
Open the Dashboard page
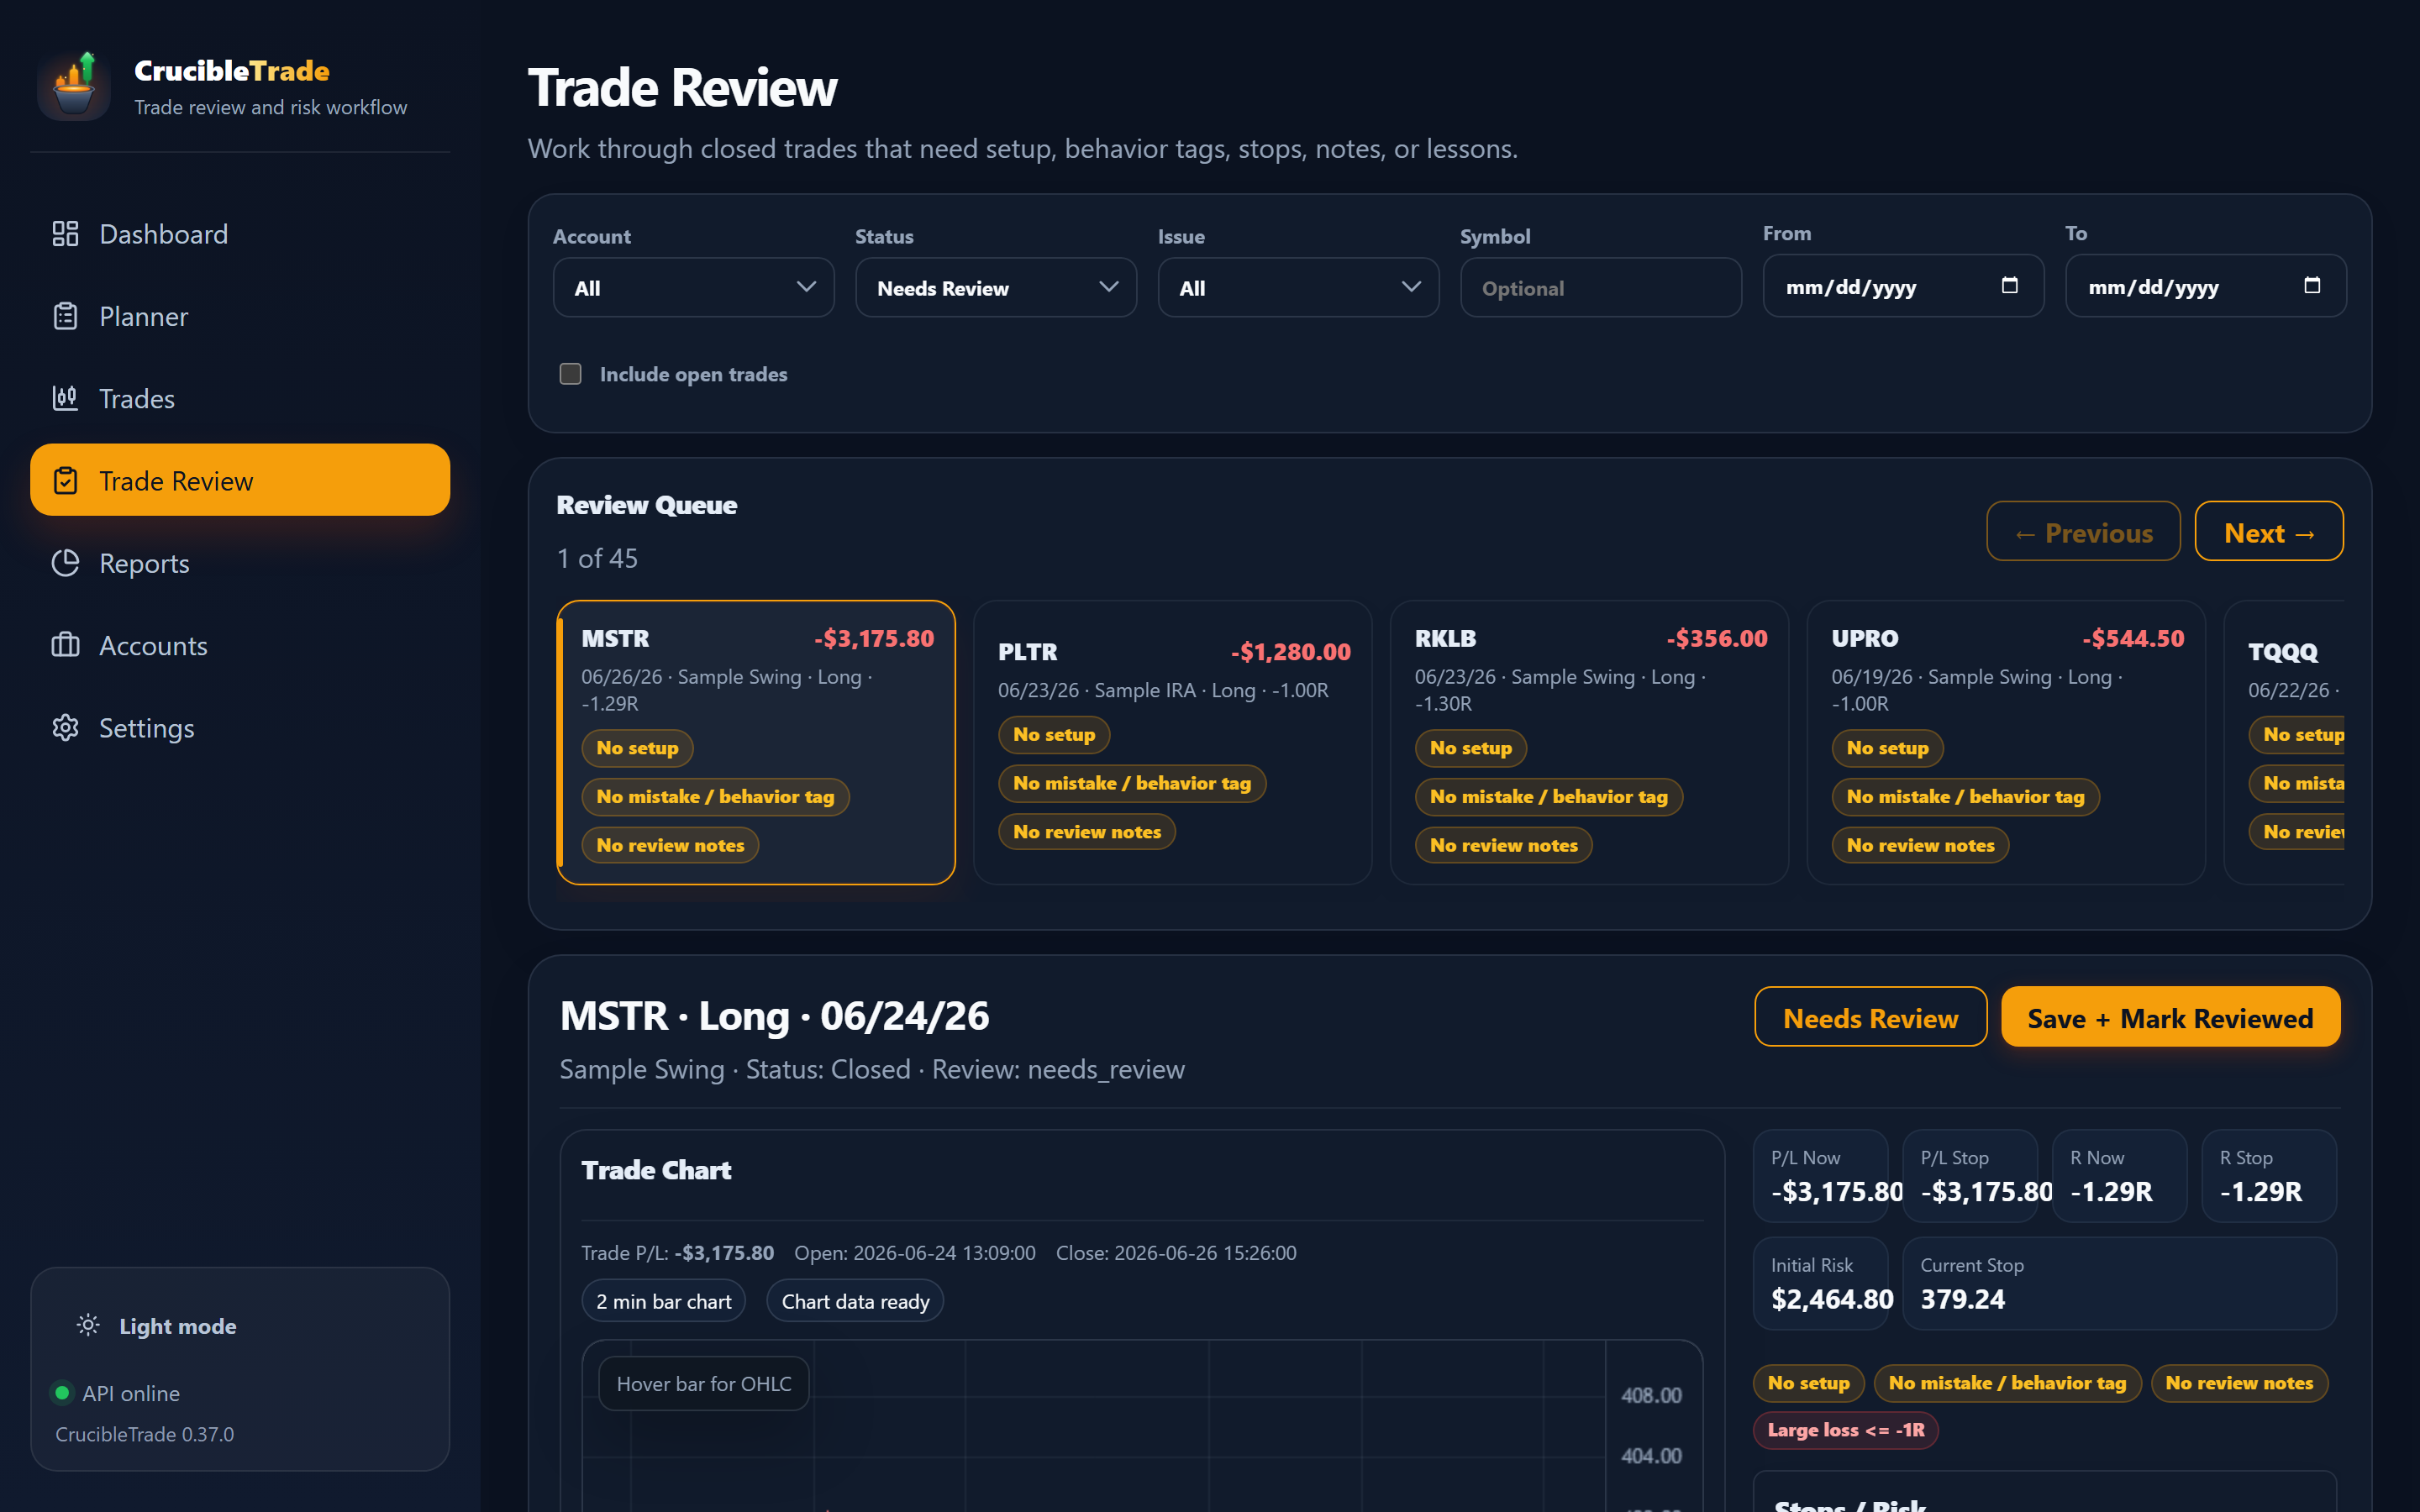[240, 234]
